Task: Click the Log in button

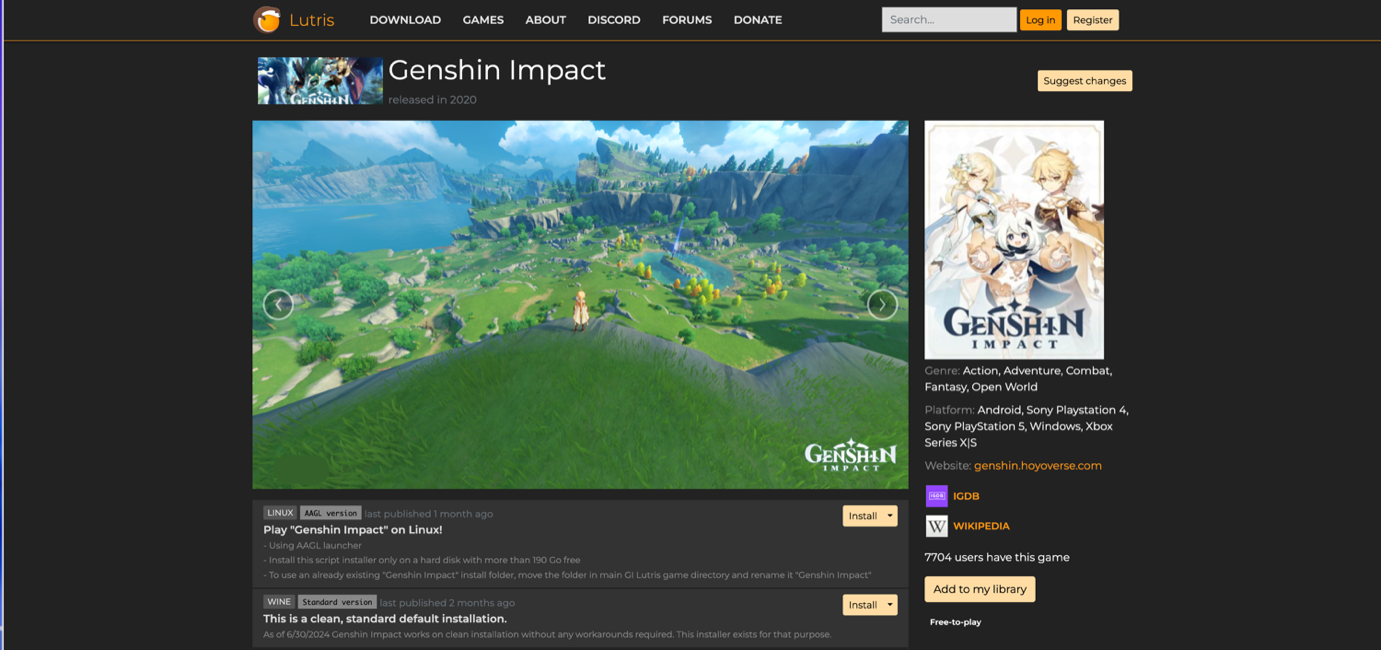Action: point(1040,20)
